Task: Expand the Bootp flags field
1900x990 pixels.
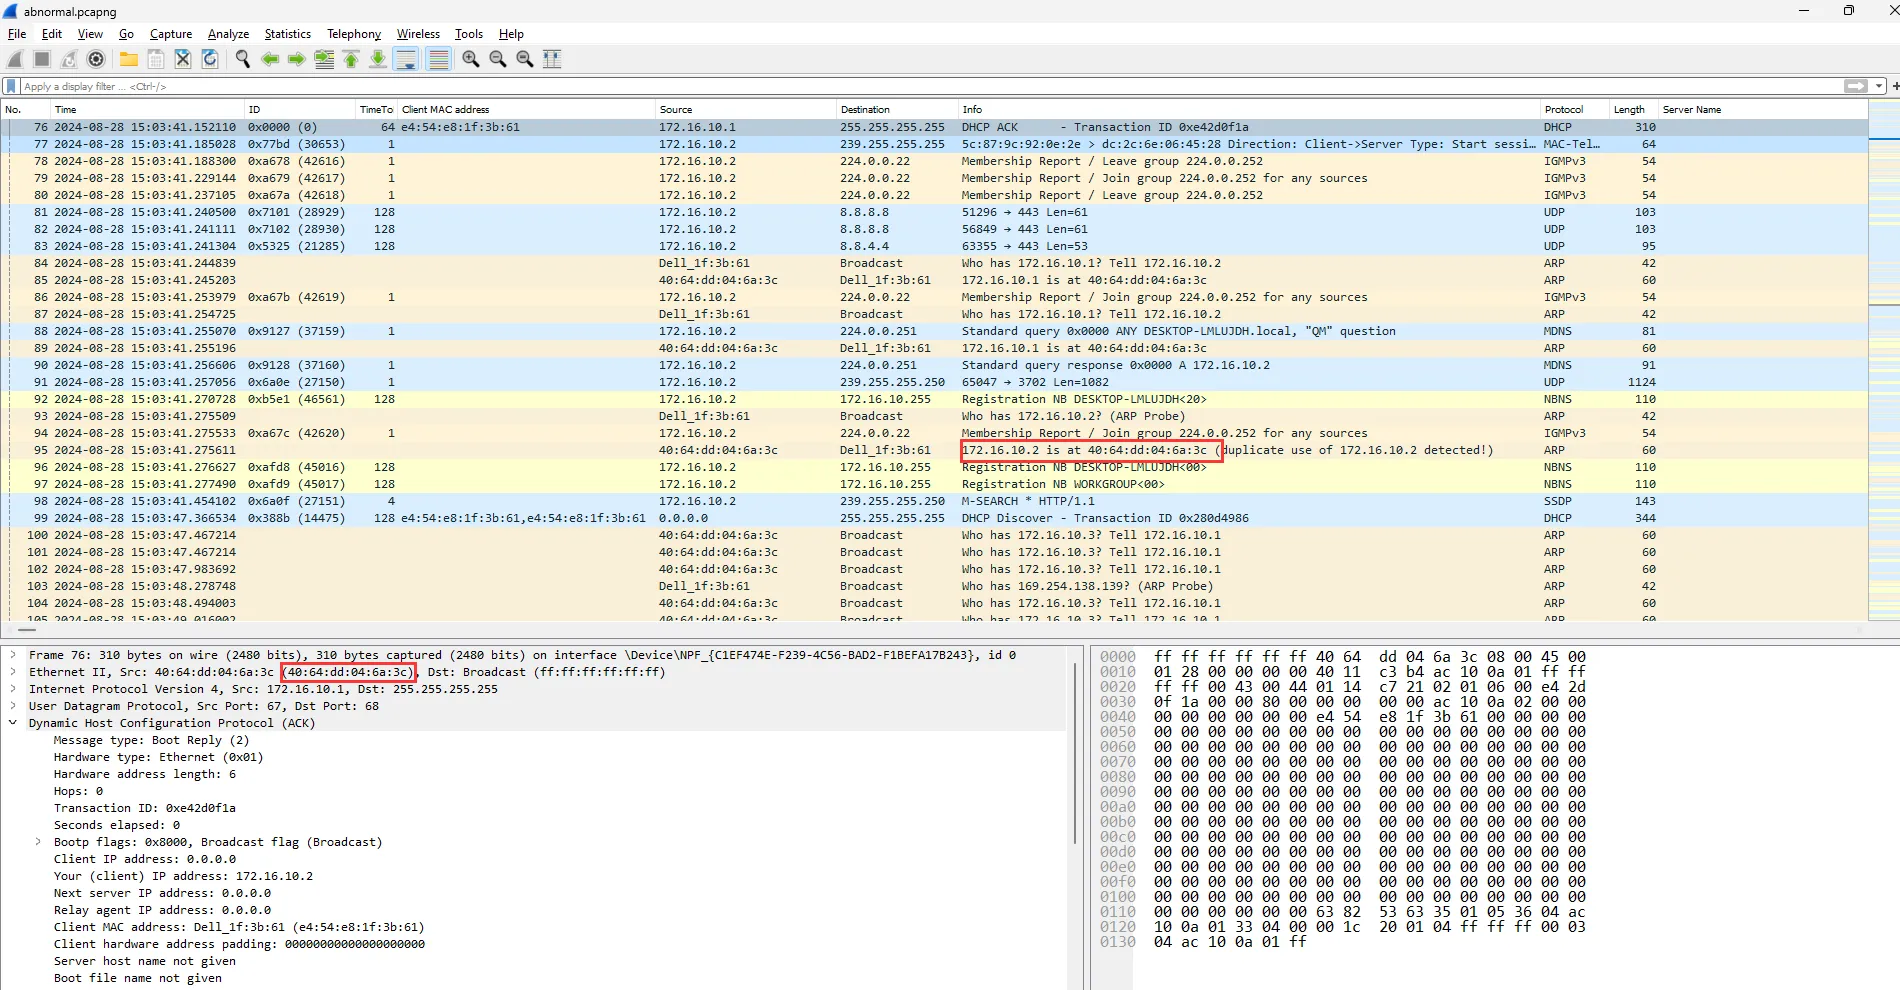Action: (x=38, y=842)
